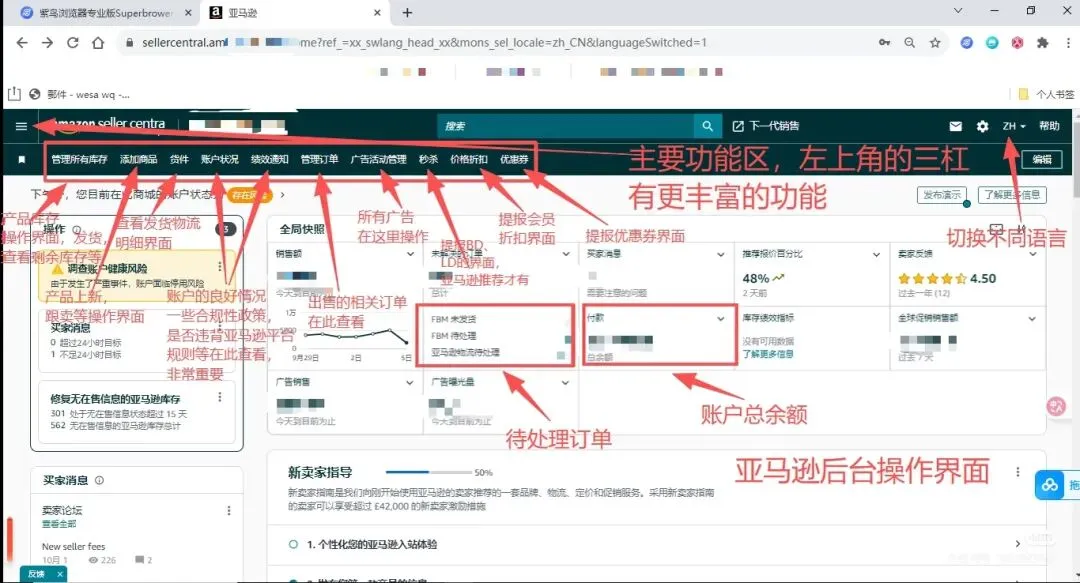Click the 了解更多信息 button near 发布演示
The height and width of the screenshot is (583, 1080).
pos(1012,195)
